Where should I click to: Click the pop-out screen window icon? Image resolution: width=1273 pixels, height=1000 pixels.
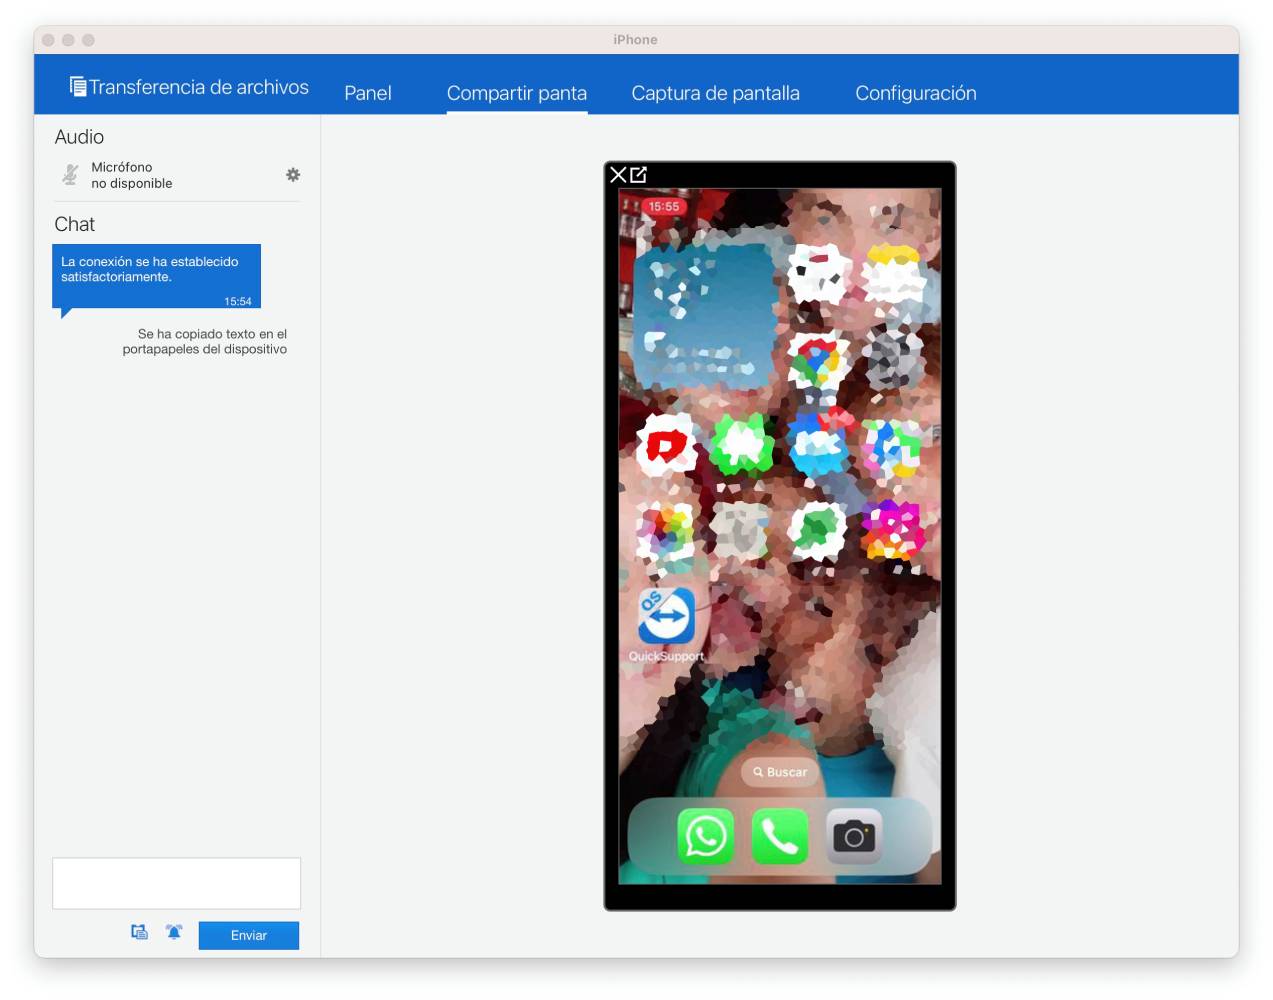tap(639, 175)
